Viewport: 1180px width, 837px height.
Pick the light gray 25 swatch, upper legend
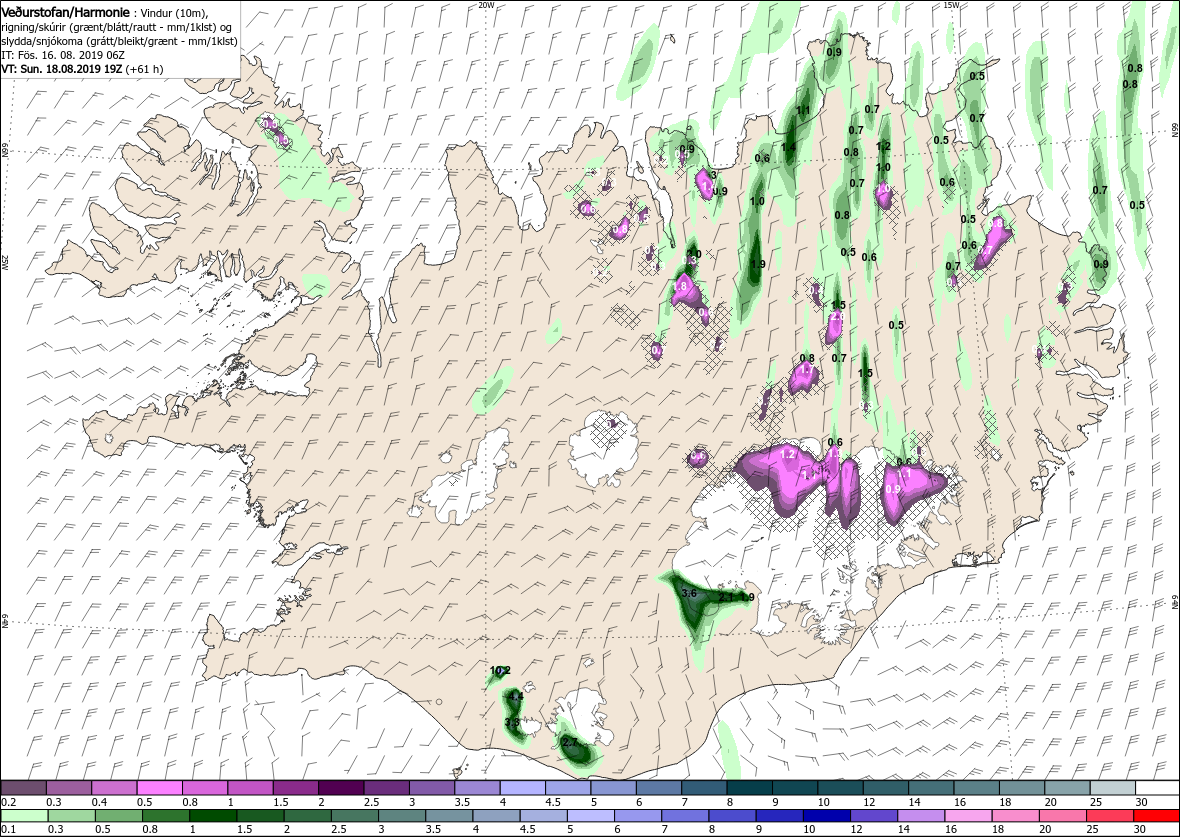[x=1112, y=787]
